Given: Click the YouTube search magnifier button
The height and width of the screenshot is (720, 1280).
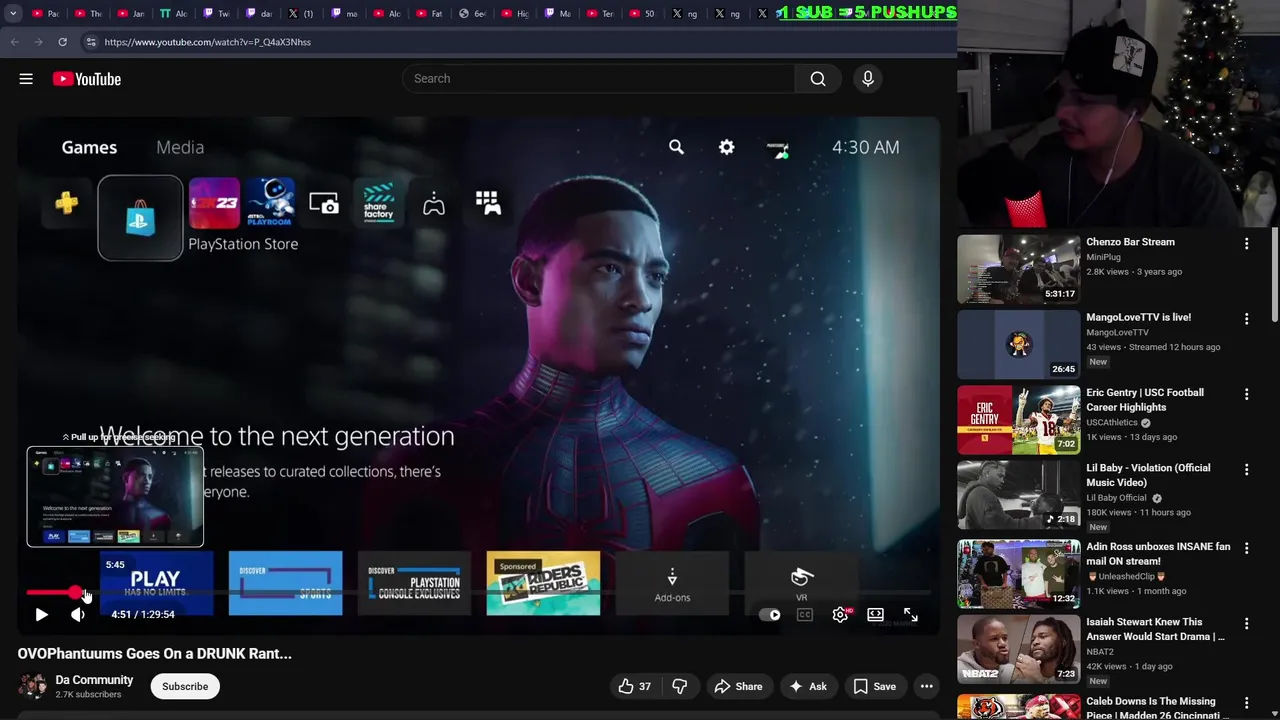Looking at the screenshot, I should [x=818, y=79].
